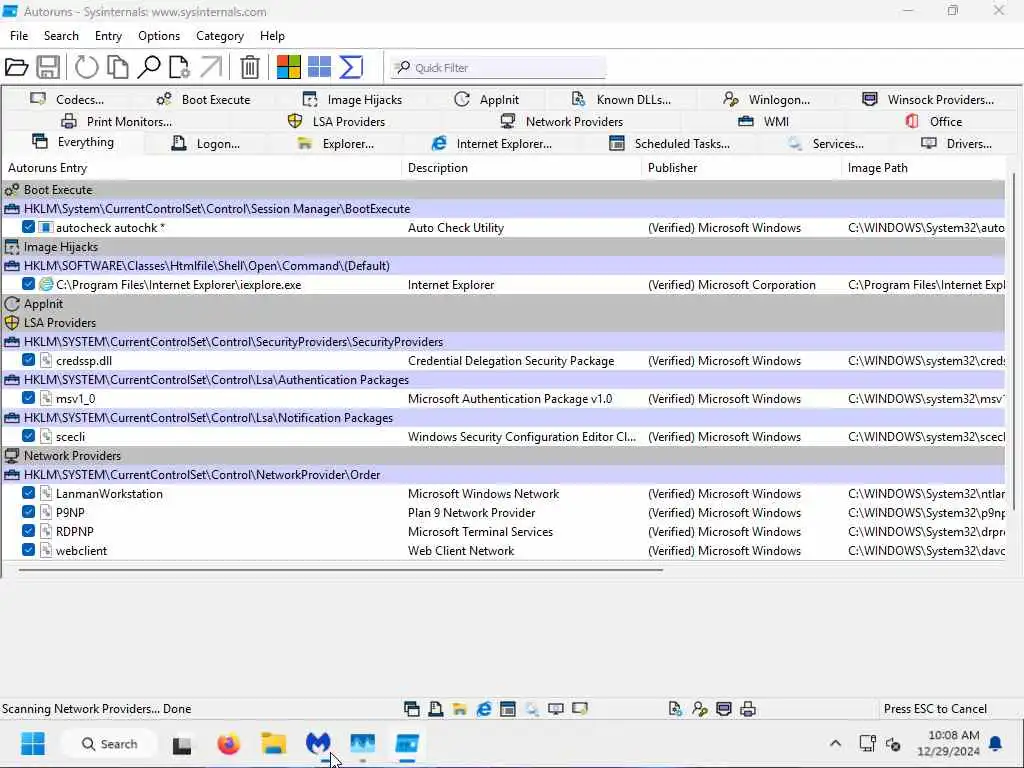
Task: Uncheck the autocheck autochk entry
Action: 28,227
